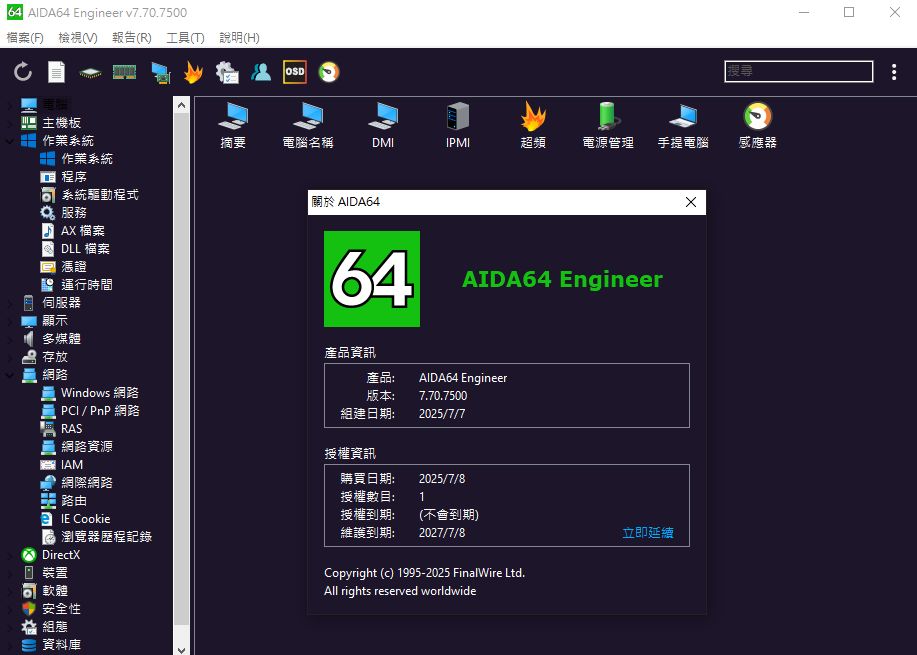Select the 安全性 shield icon in tree
This screenshot has width=917, height=655.
click(x=29, y=609)
